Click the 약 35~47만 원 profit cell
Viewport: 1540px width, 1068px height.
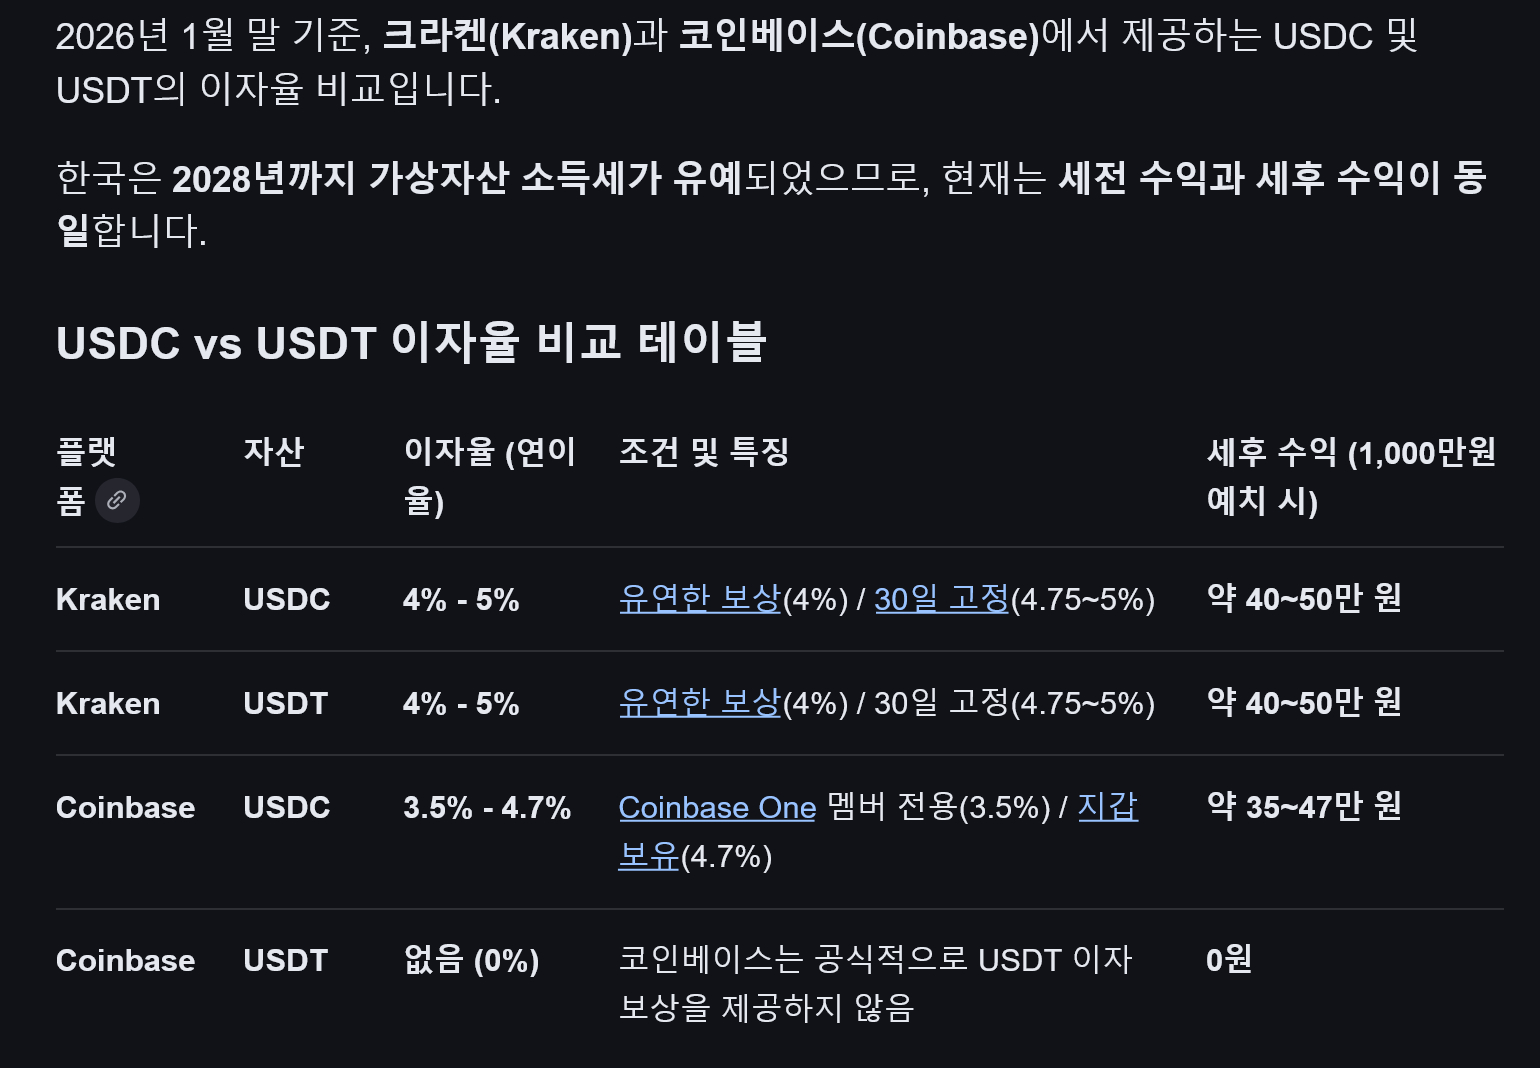[x=1304, y=807]
